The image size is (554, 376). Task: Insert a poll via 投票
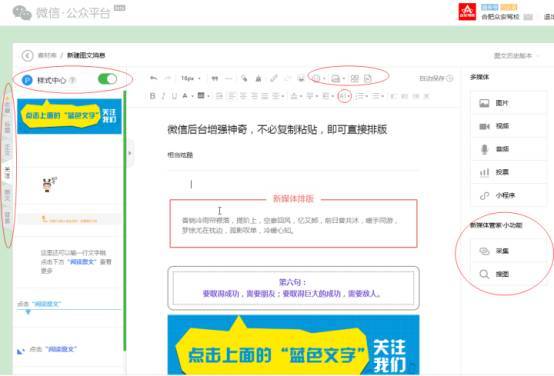[x=509, y=172]
